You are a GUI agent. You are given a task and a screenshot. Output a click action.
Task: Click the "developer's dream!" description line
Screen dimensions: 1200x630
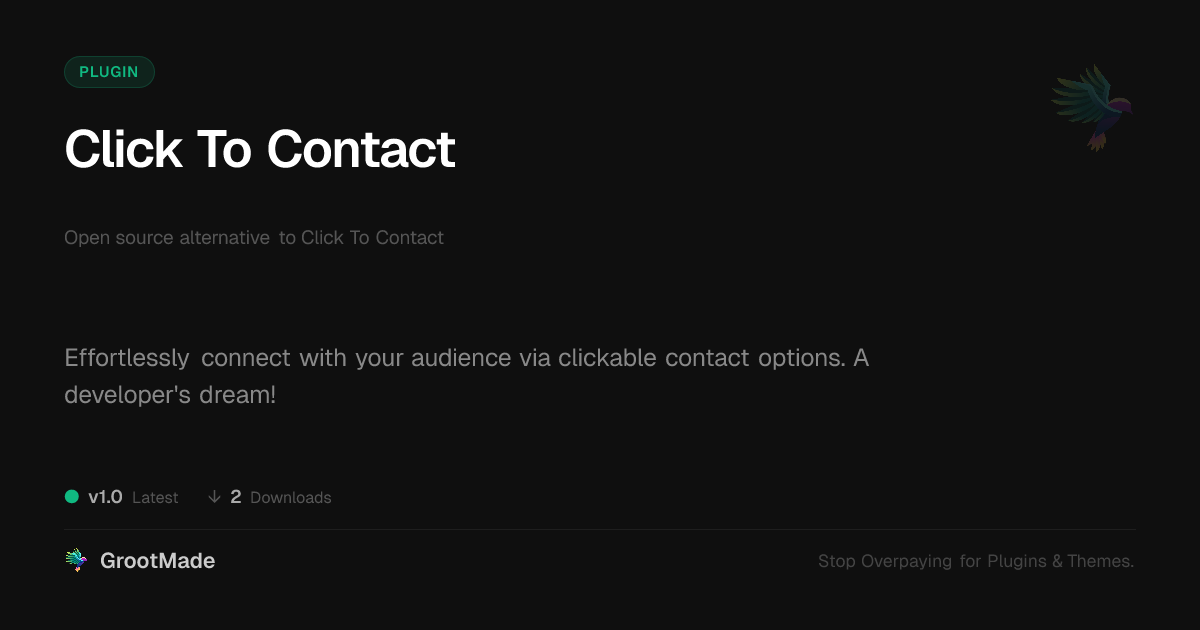click(x=170, y=395)
